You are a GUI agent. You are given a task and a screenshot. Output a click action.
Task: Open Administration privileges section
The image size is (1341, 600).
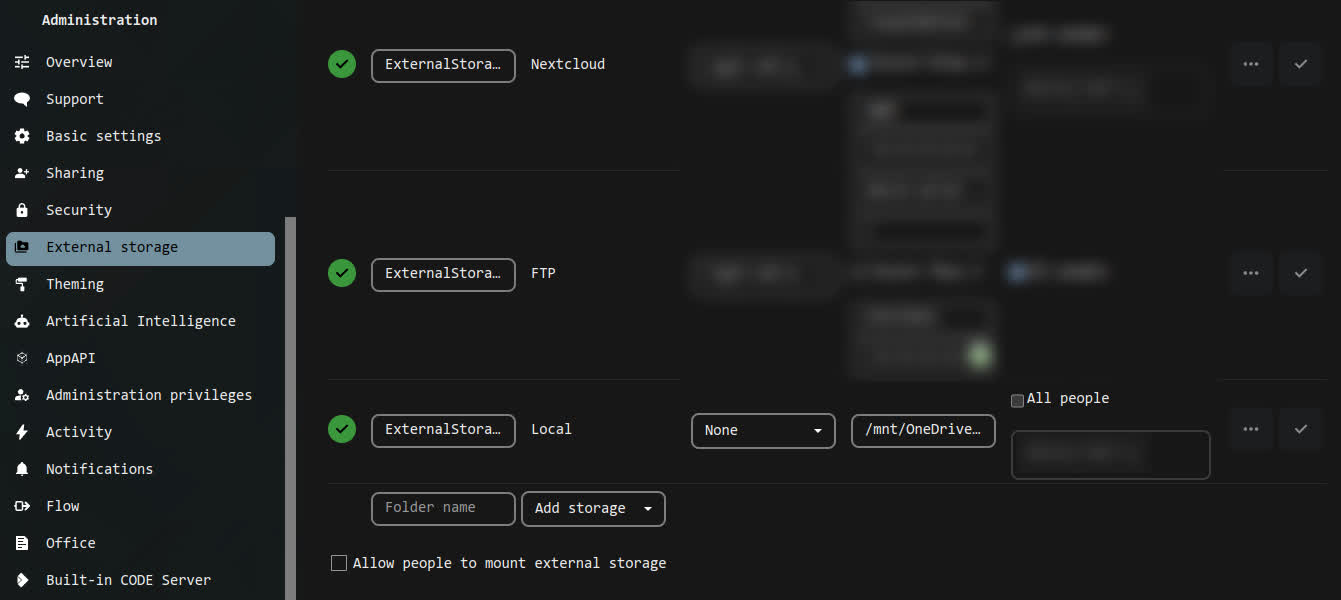(22, 394)
